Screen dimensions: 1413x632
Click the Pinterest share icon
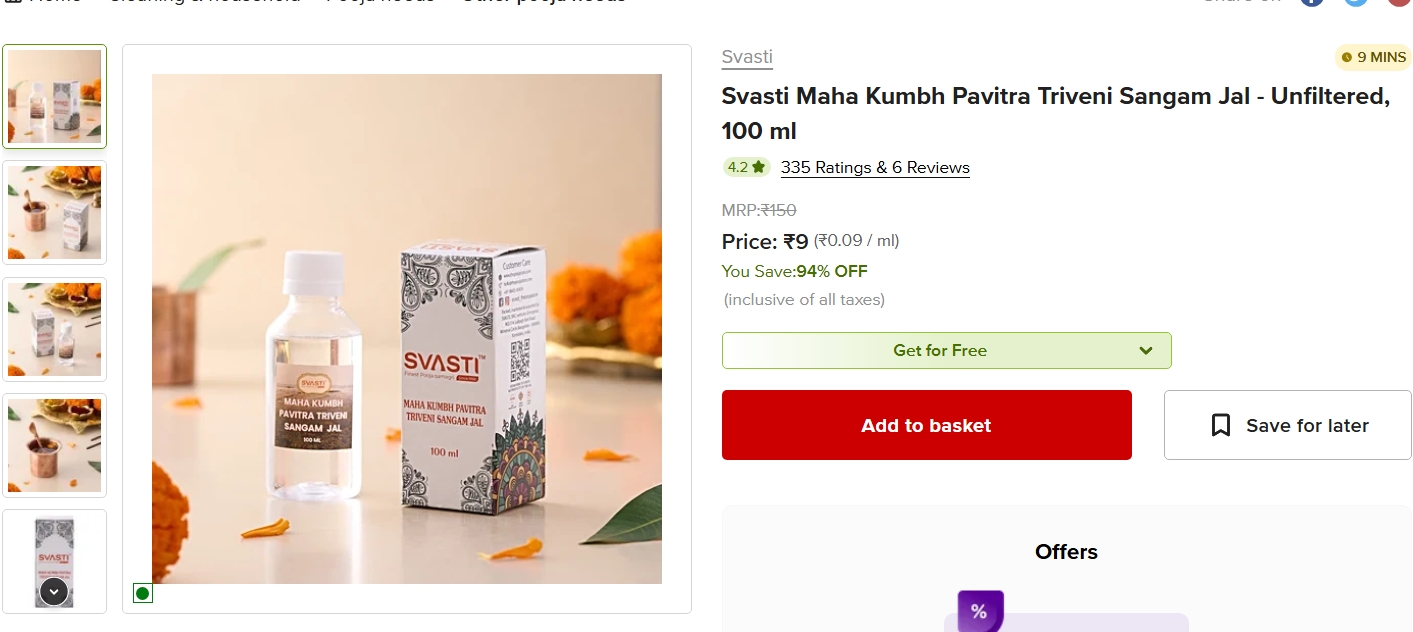point(1399,2)
